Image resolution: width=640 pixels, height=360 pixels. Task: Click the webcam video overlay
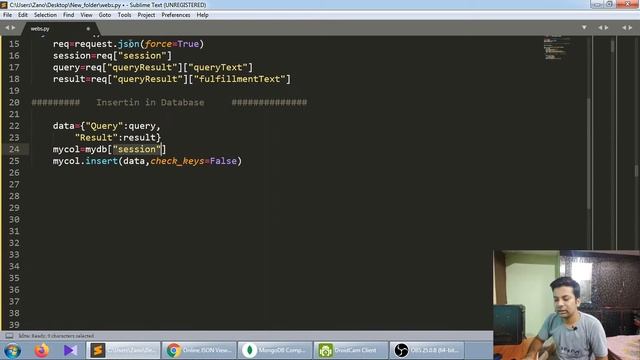567,305
